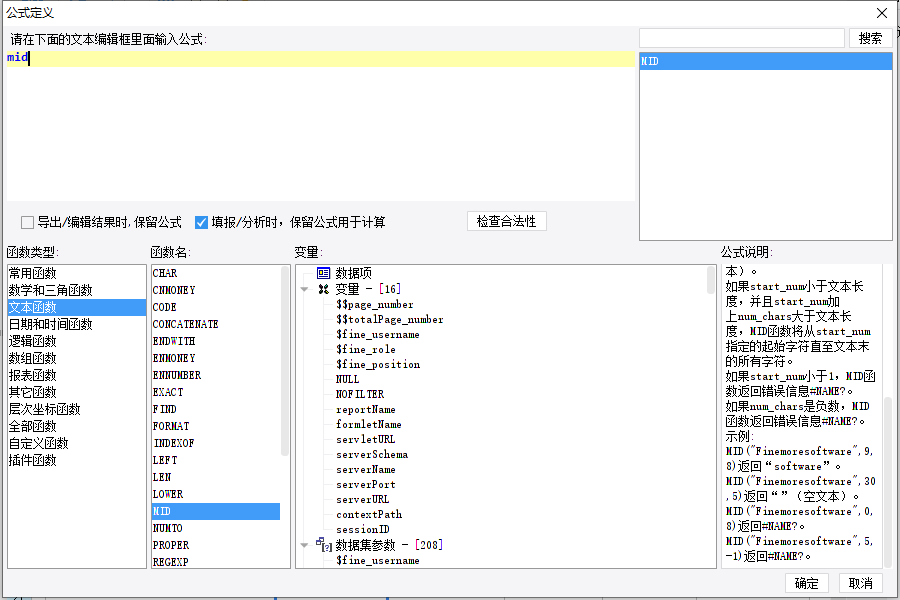The width and height of the screenshot is (900, 600).
Task: Pick REGEXP function
Action: point(216,562)
